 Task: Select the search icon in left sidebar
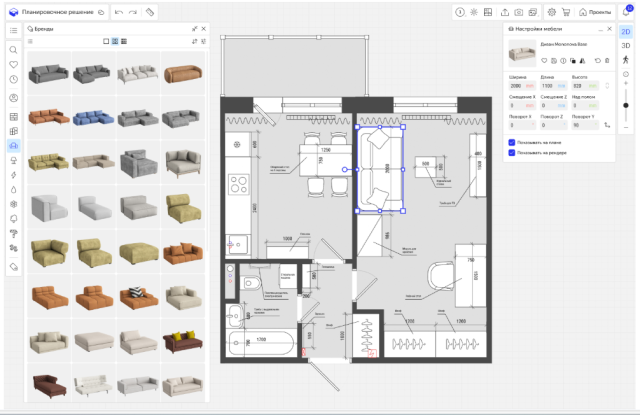(13, 49)
